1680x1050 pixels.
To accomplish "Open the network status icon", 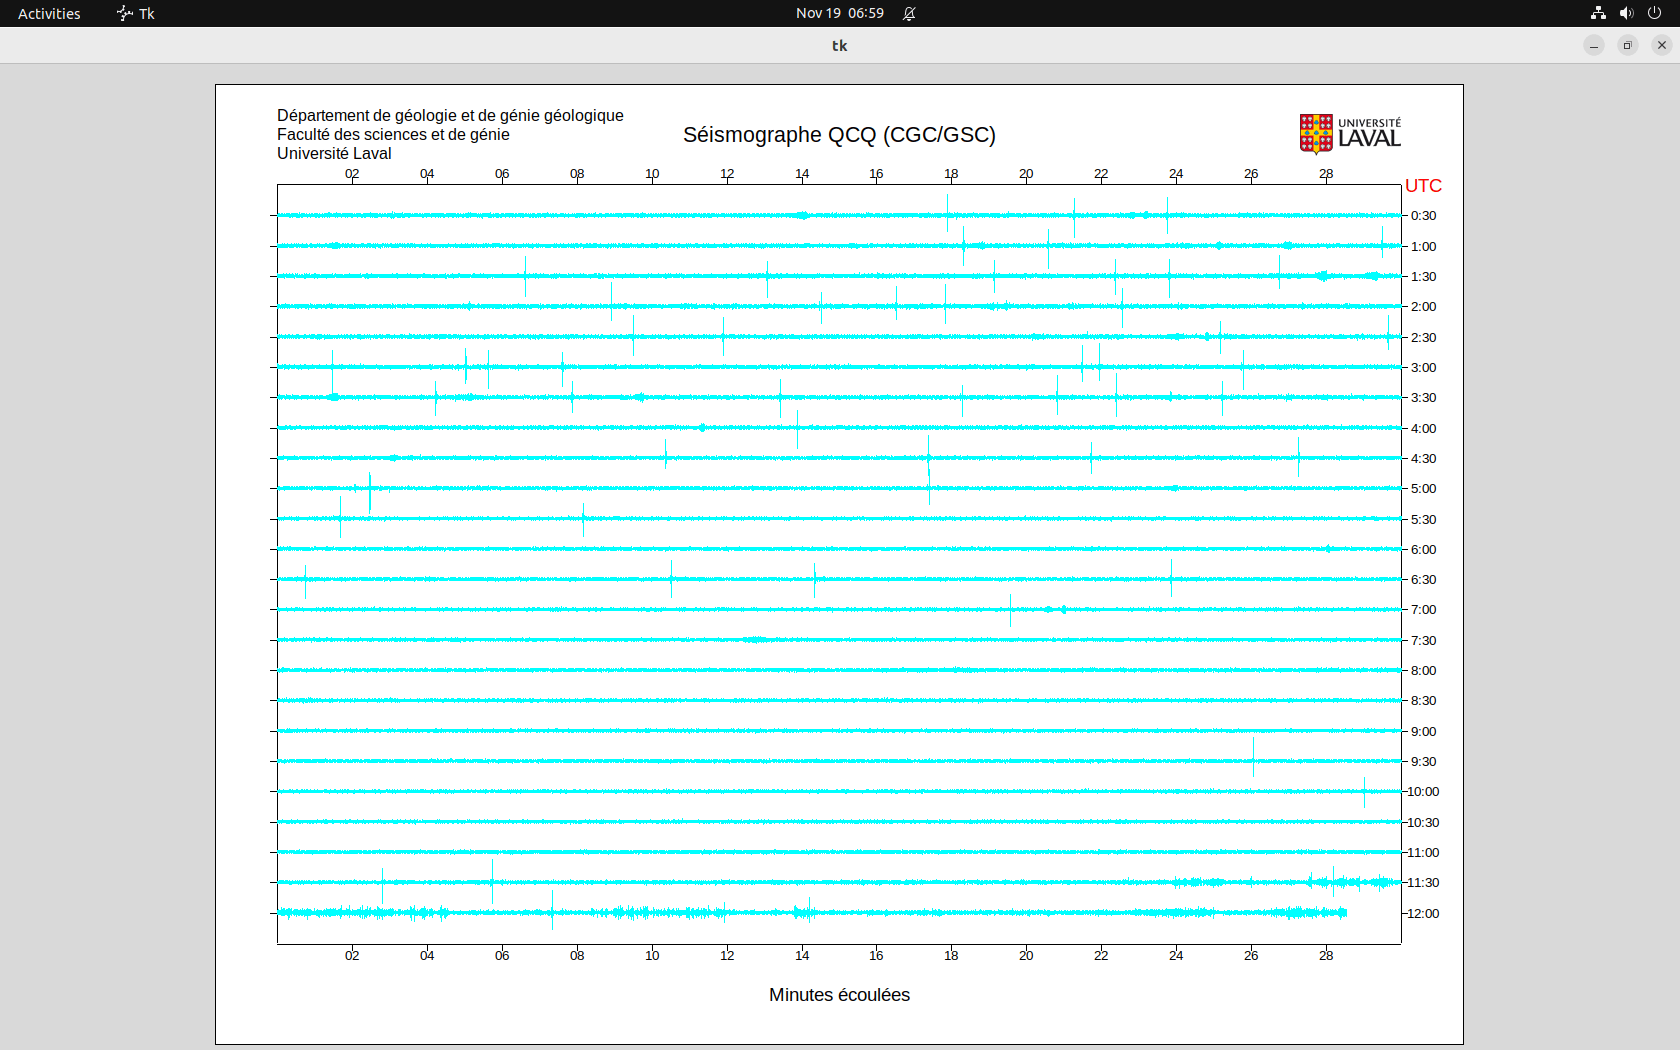I will (x=1598, y=13).
